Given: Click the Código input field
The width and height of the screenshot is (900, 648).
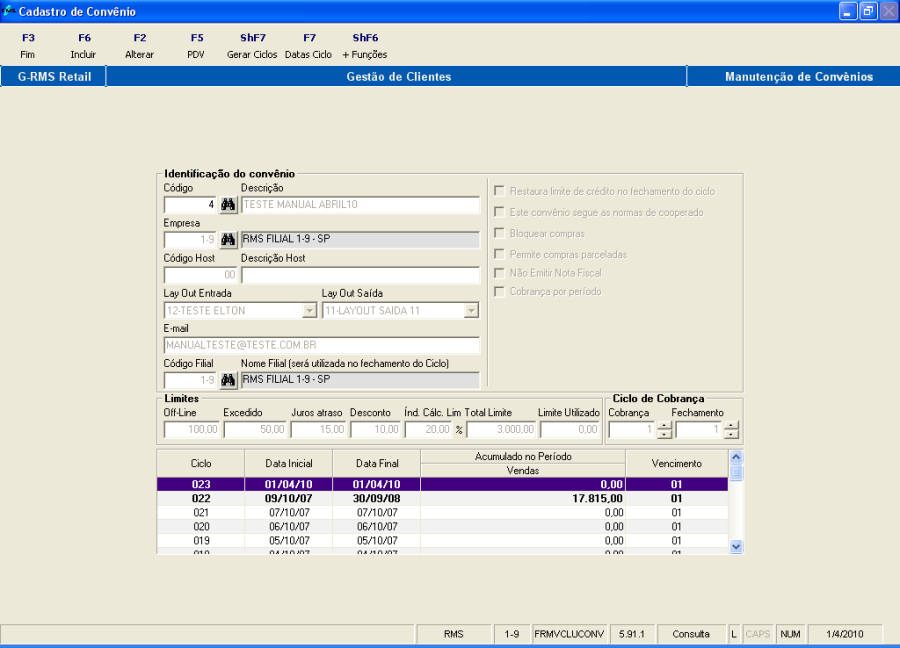Looking at the screenshot, I should click(190, 205).
